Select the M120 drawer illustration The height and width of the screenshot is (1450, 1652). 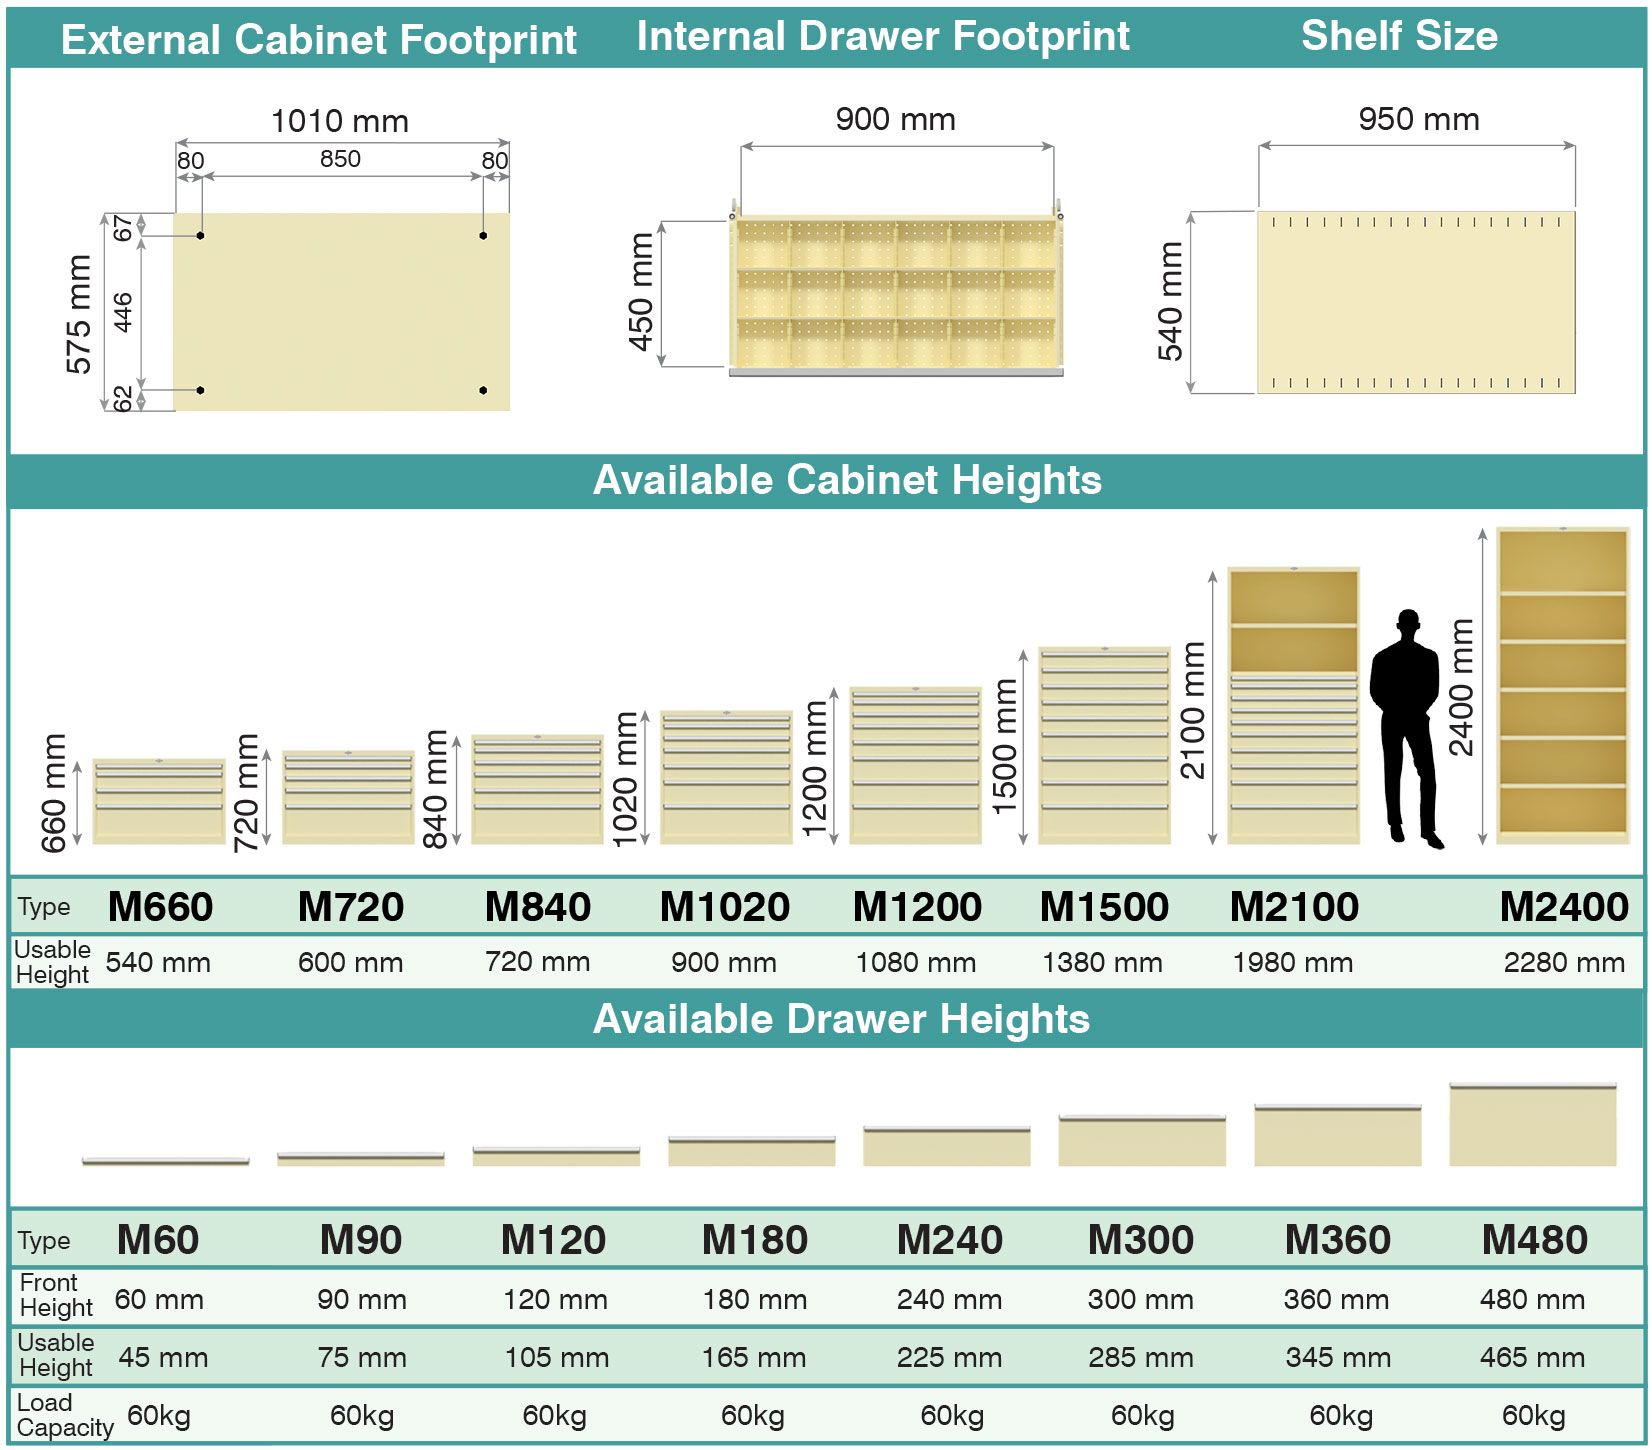pyautogui.click(x=556, y=1156)
